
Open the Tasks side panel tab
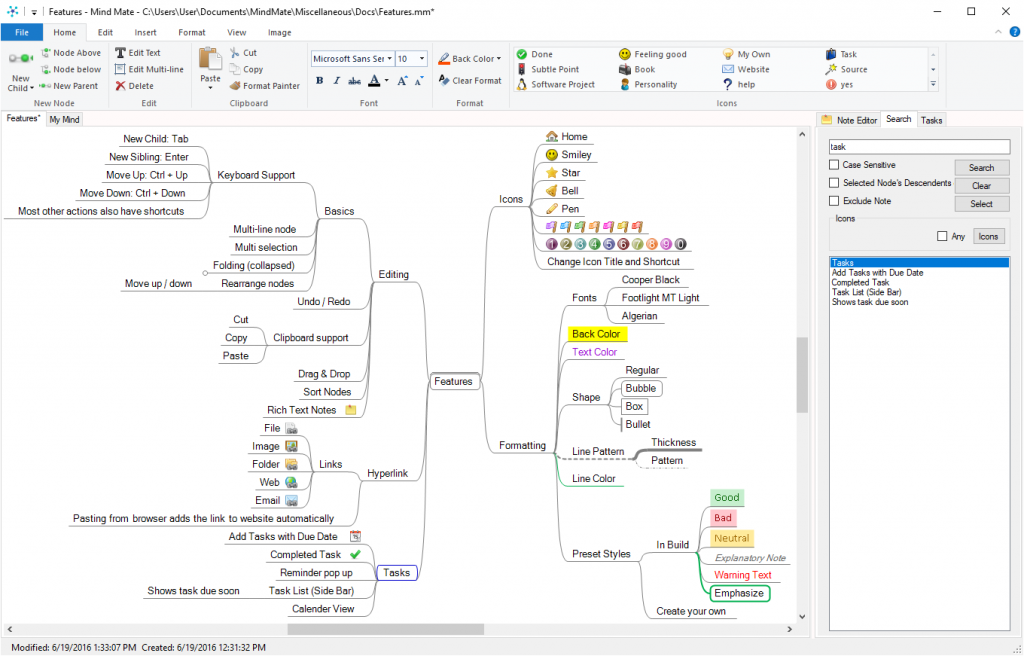click(931, 120)
